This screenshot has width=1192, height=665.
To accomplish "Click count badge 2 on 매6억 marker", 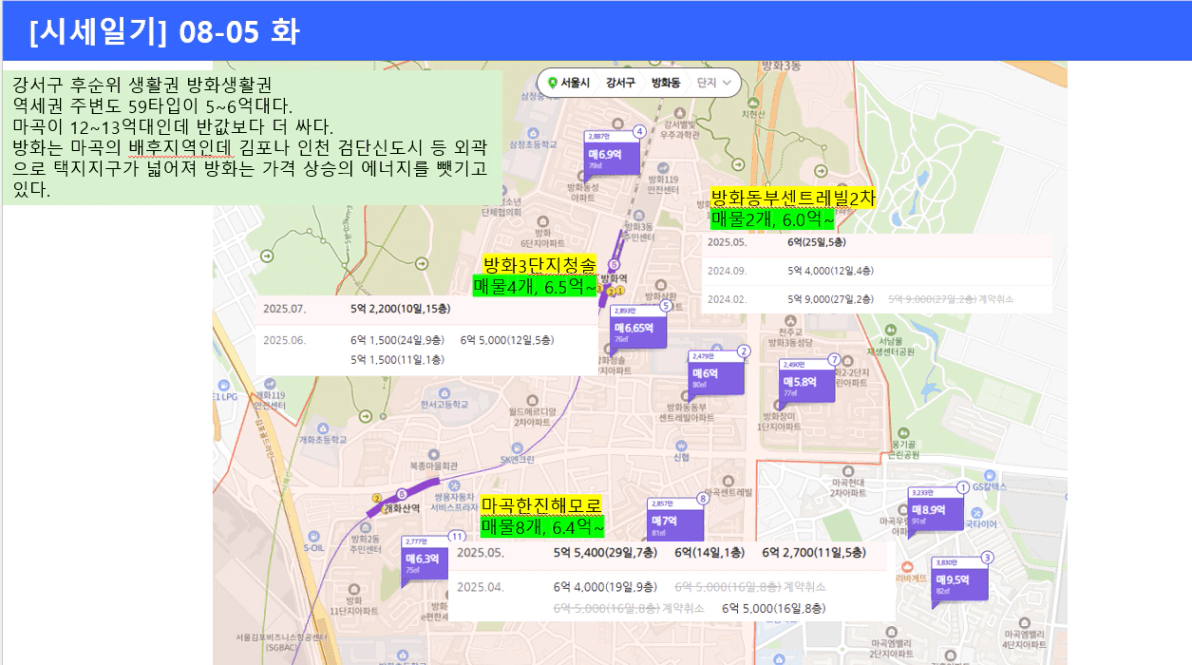I will (x=743, y=351).
